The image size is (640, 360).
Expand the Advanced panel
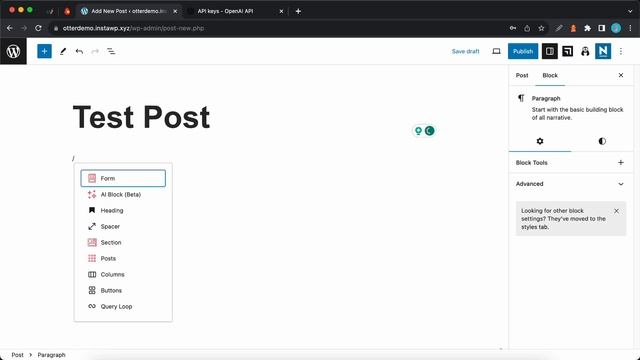coord(571,184)
